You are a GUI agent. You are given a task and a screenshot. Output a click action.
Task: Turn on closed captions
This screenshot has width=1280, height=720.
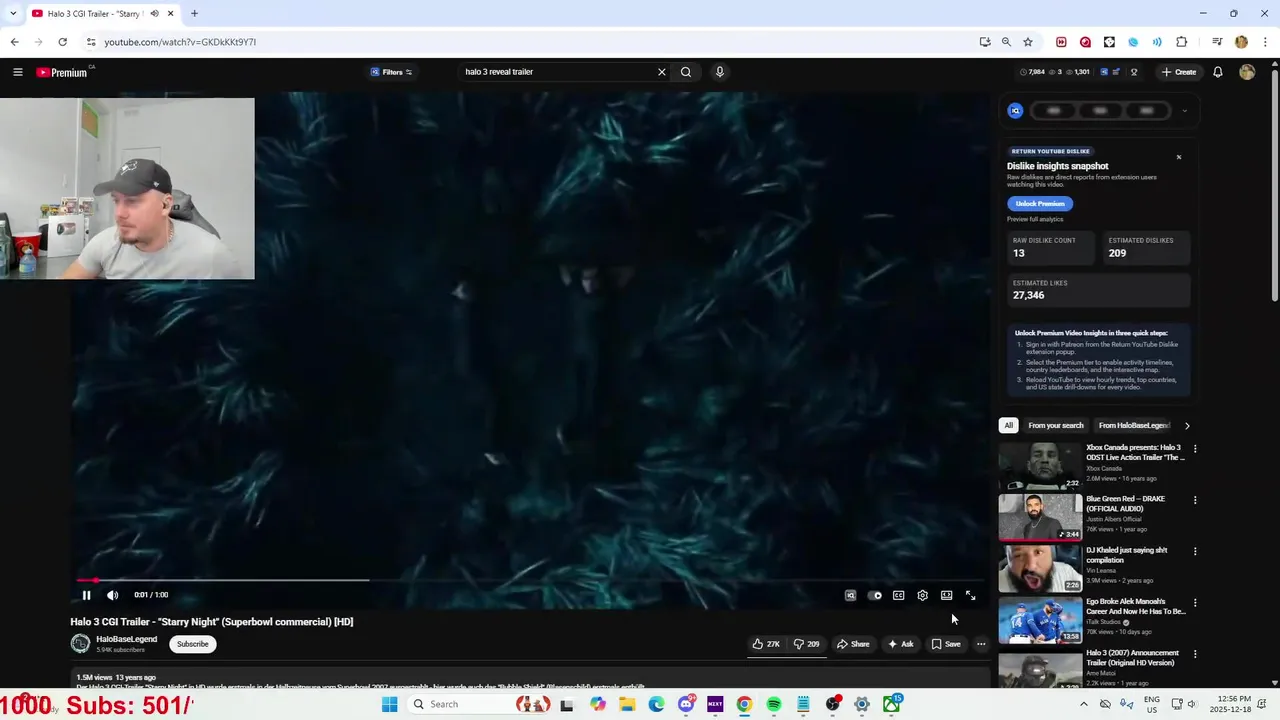click(899, 595)
